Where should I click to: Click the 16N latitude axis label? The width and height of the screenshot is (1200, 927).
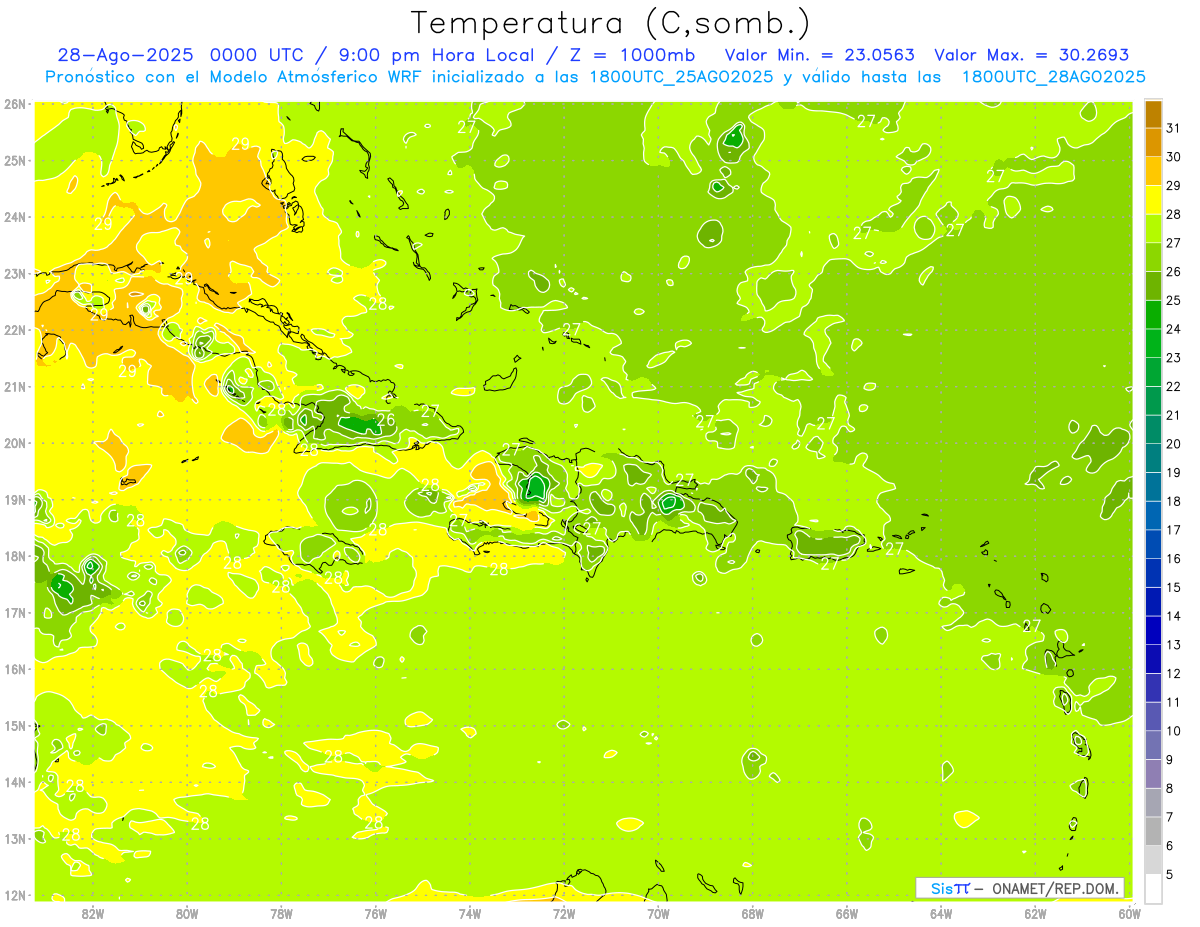pos(15,669)
